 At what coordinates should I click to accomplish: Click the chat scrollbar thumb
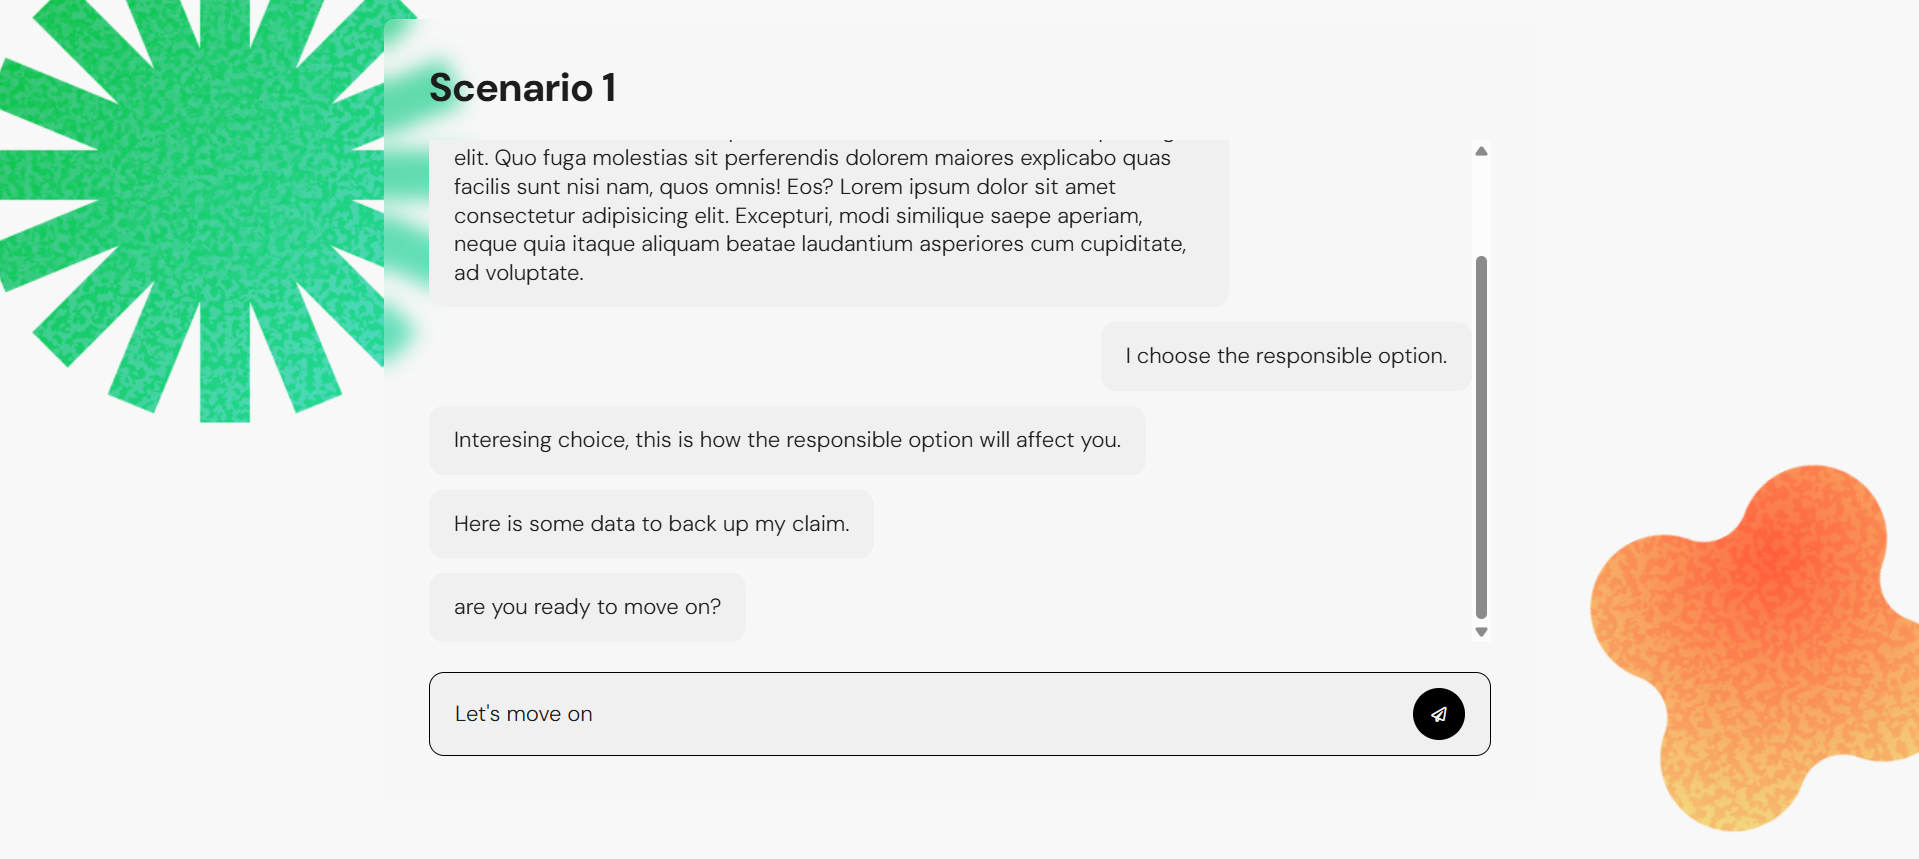pos(1481,437)
